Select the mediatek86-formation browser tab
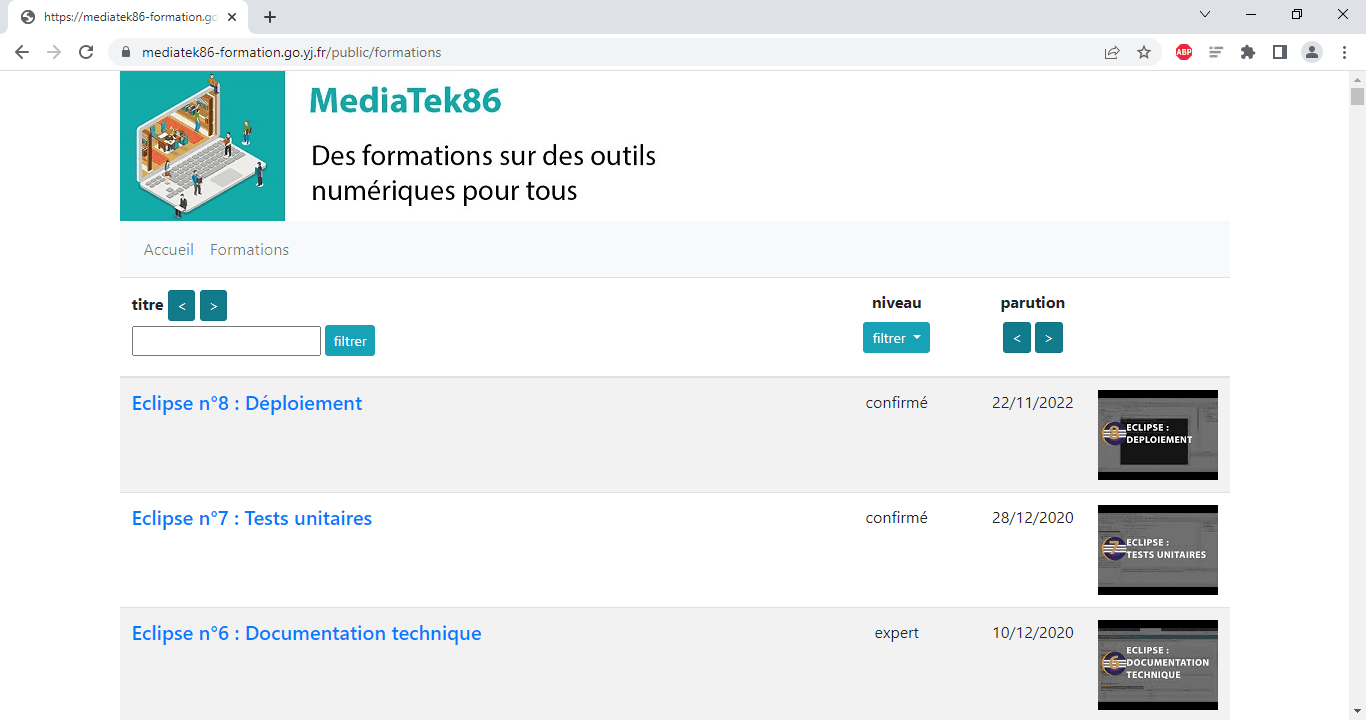Viewport: 1366px width, 720px height. [x=128, y=17]
